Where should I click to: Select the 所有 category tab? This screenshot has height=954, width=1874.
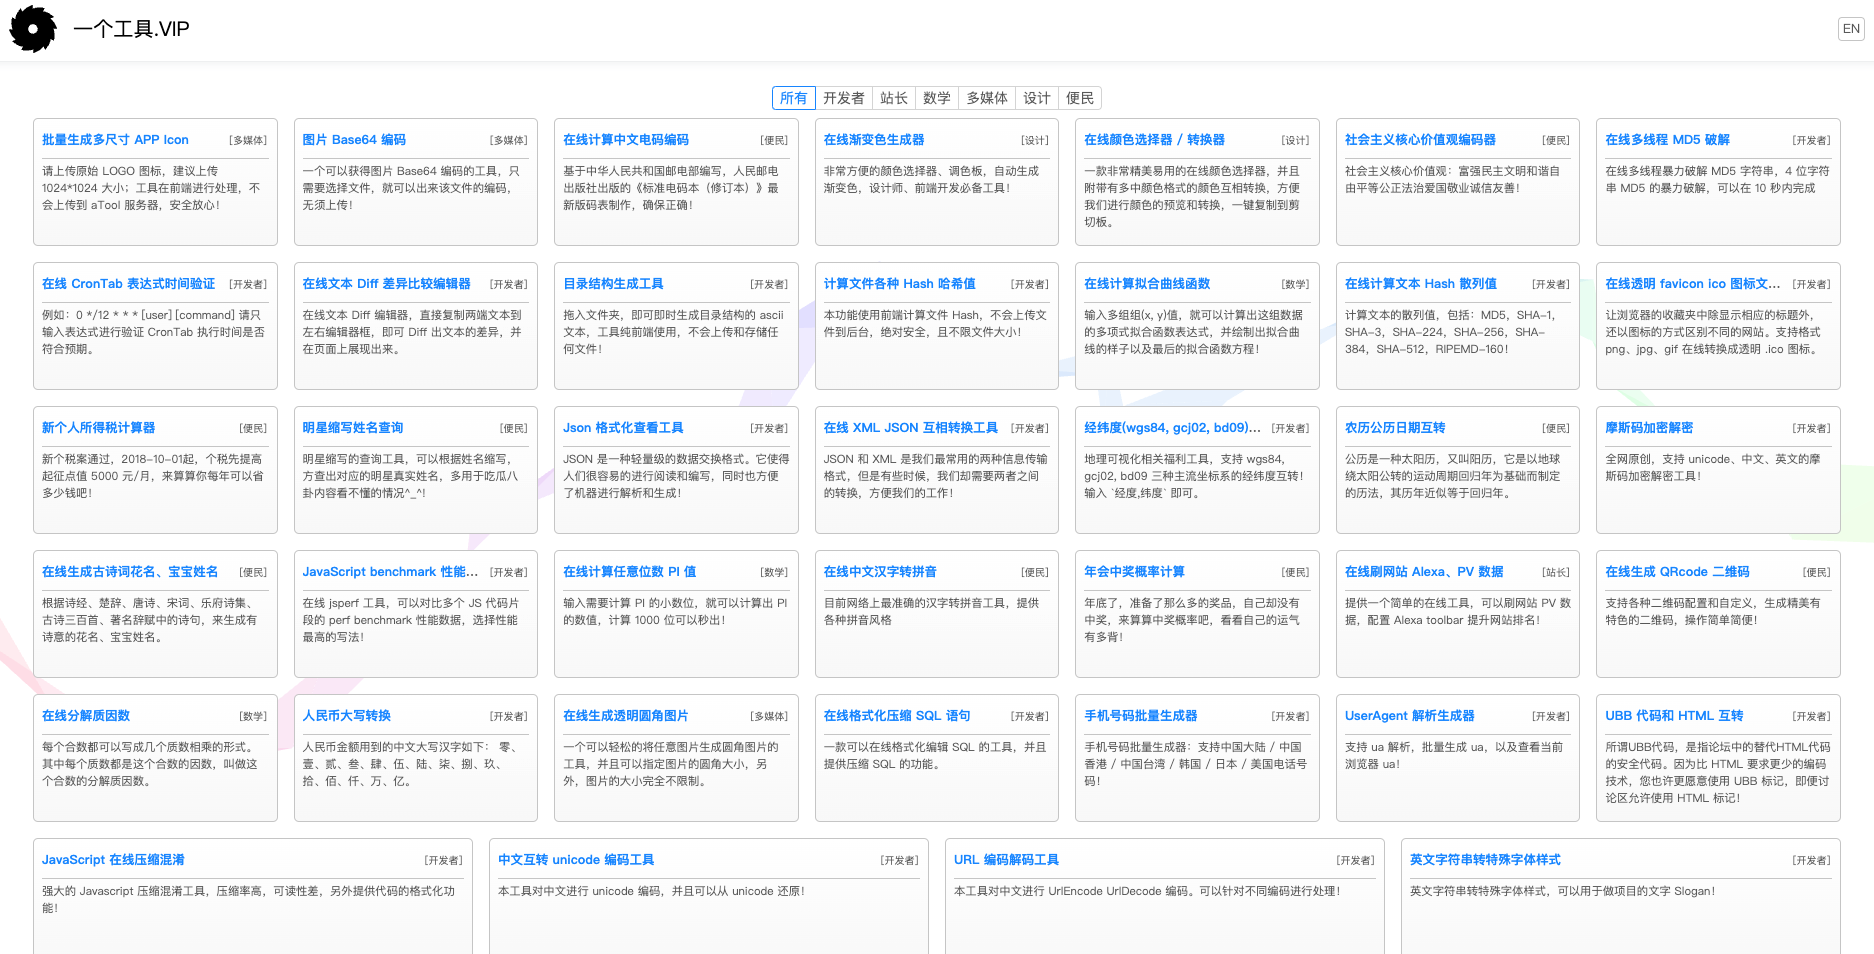tap(793, 98)
